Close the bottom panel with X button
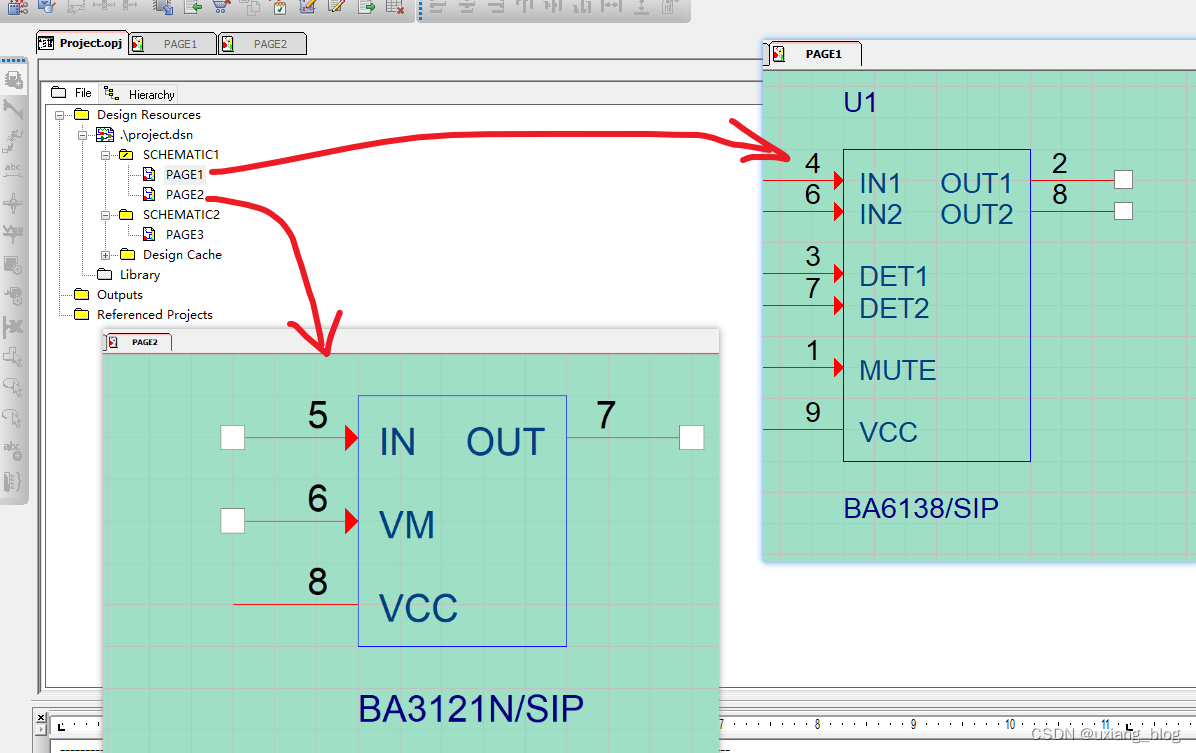 (x=41, y=717)
